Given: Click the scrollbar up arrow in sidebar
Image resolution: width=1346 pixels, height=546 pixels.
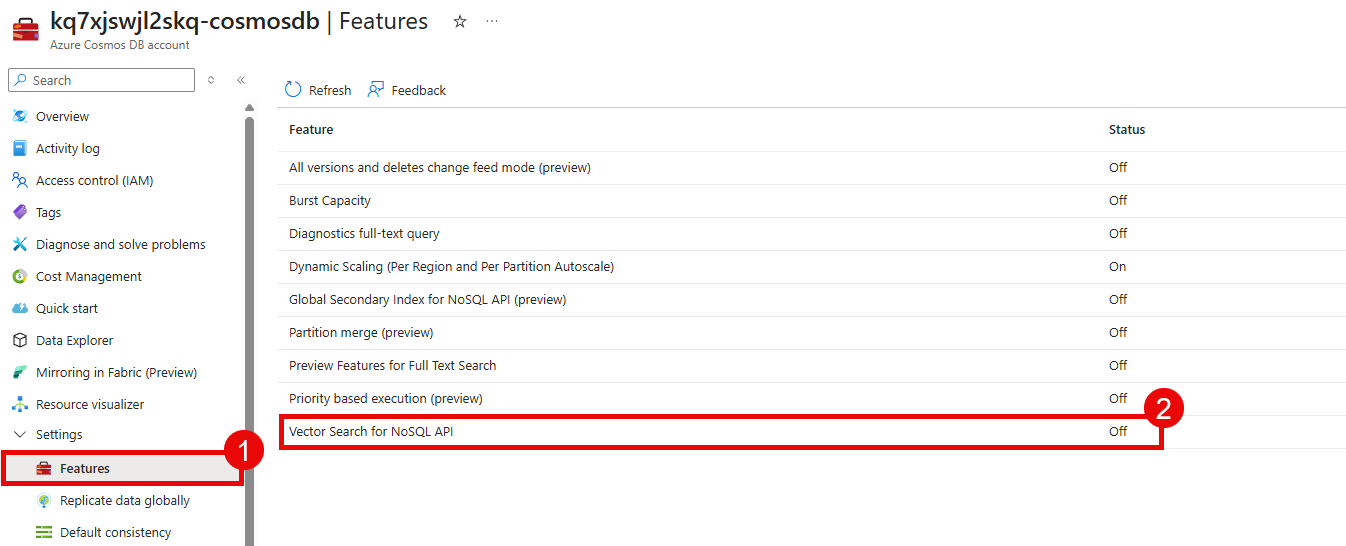Looking at the screenshot, I should [x=249, y=107].
